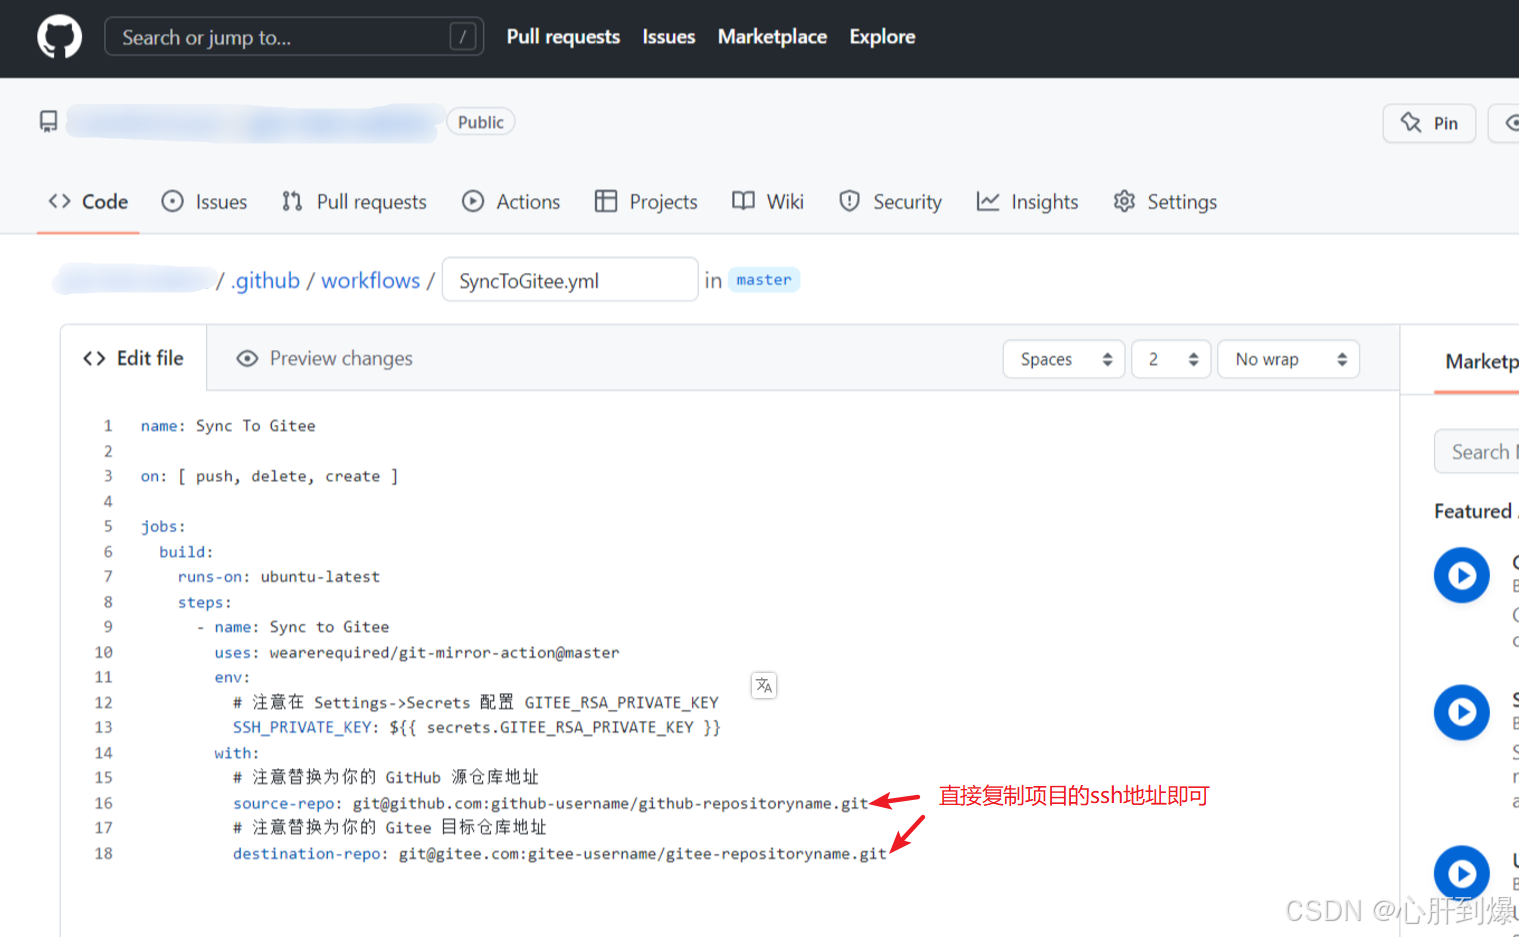Screen dimensions: 1519x937
Task: Open the Code tab
Action: (88, 202)
